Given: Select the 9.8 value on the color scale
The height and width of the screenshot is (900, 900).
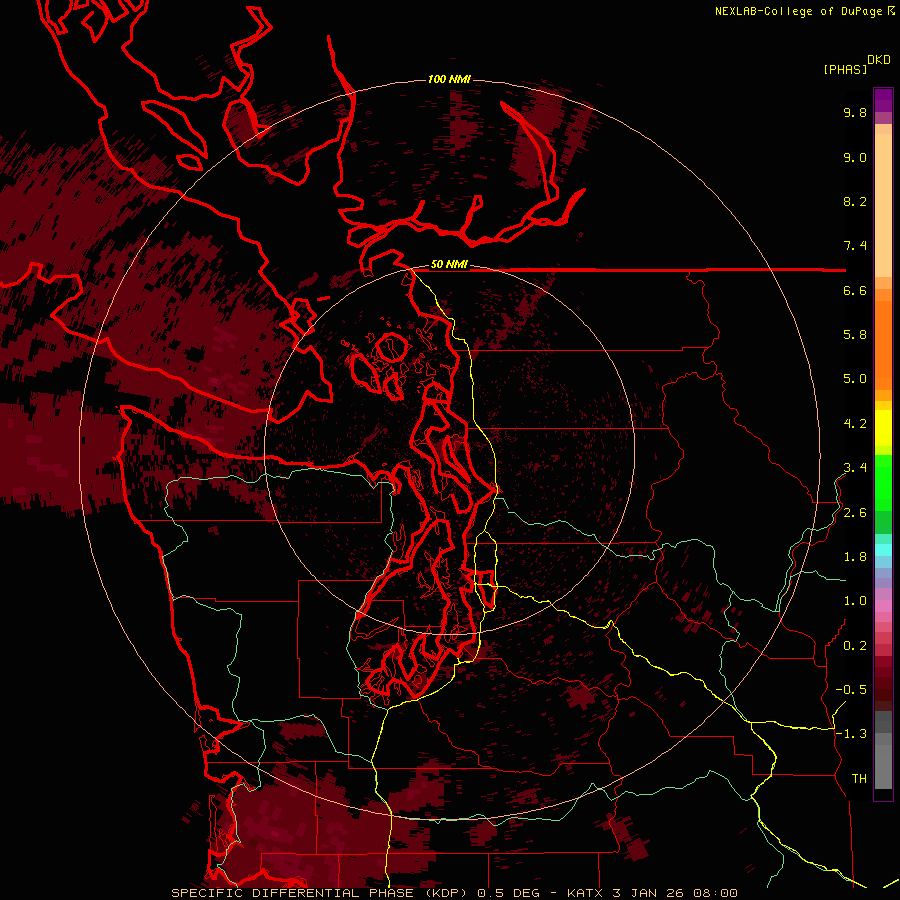Looking at the screenshot, I should [x=855, y=112].
